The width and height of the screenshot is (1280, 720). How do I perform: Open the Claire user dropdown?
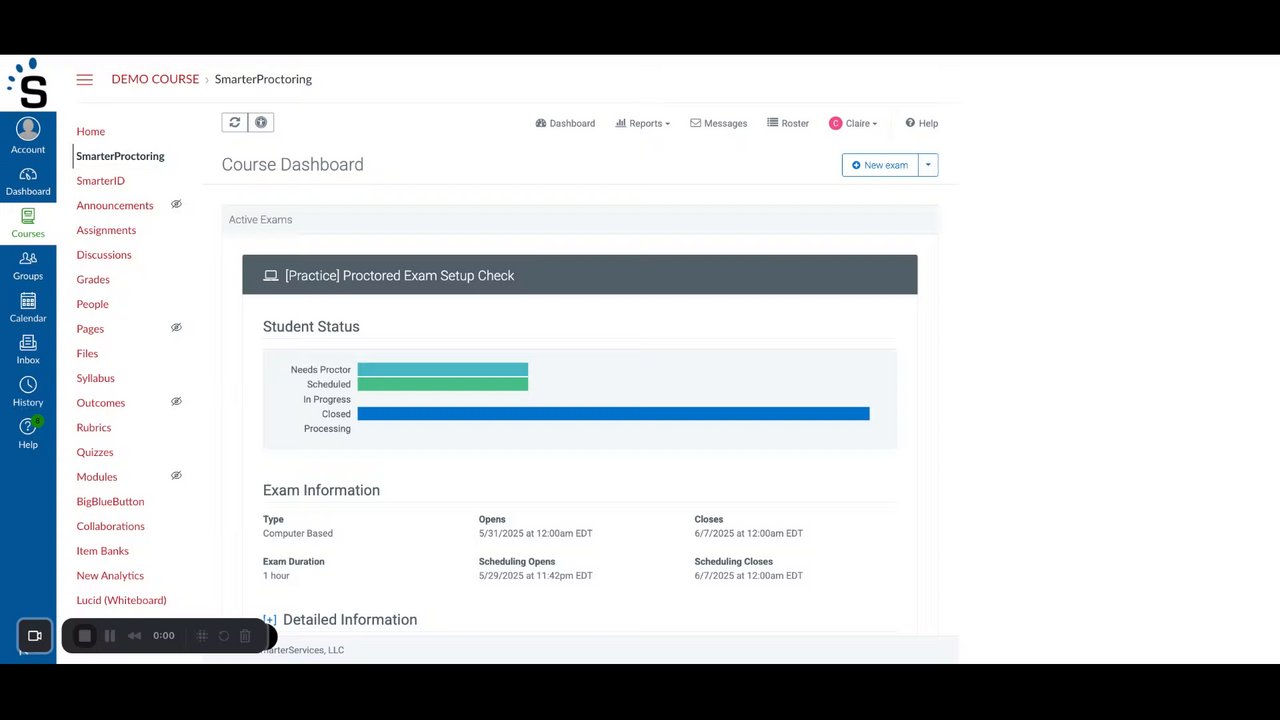coord(853,123)
